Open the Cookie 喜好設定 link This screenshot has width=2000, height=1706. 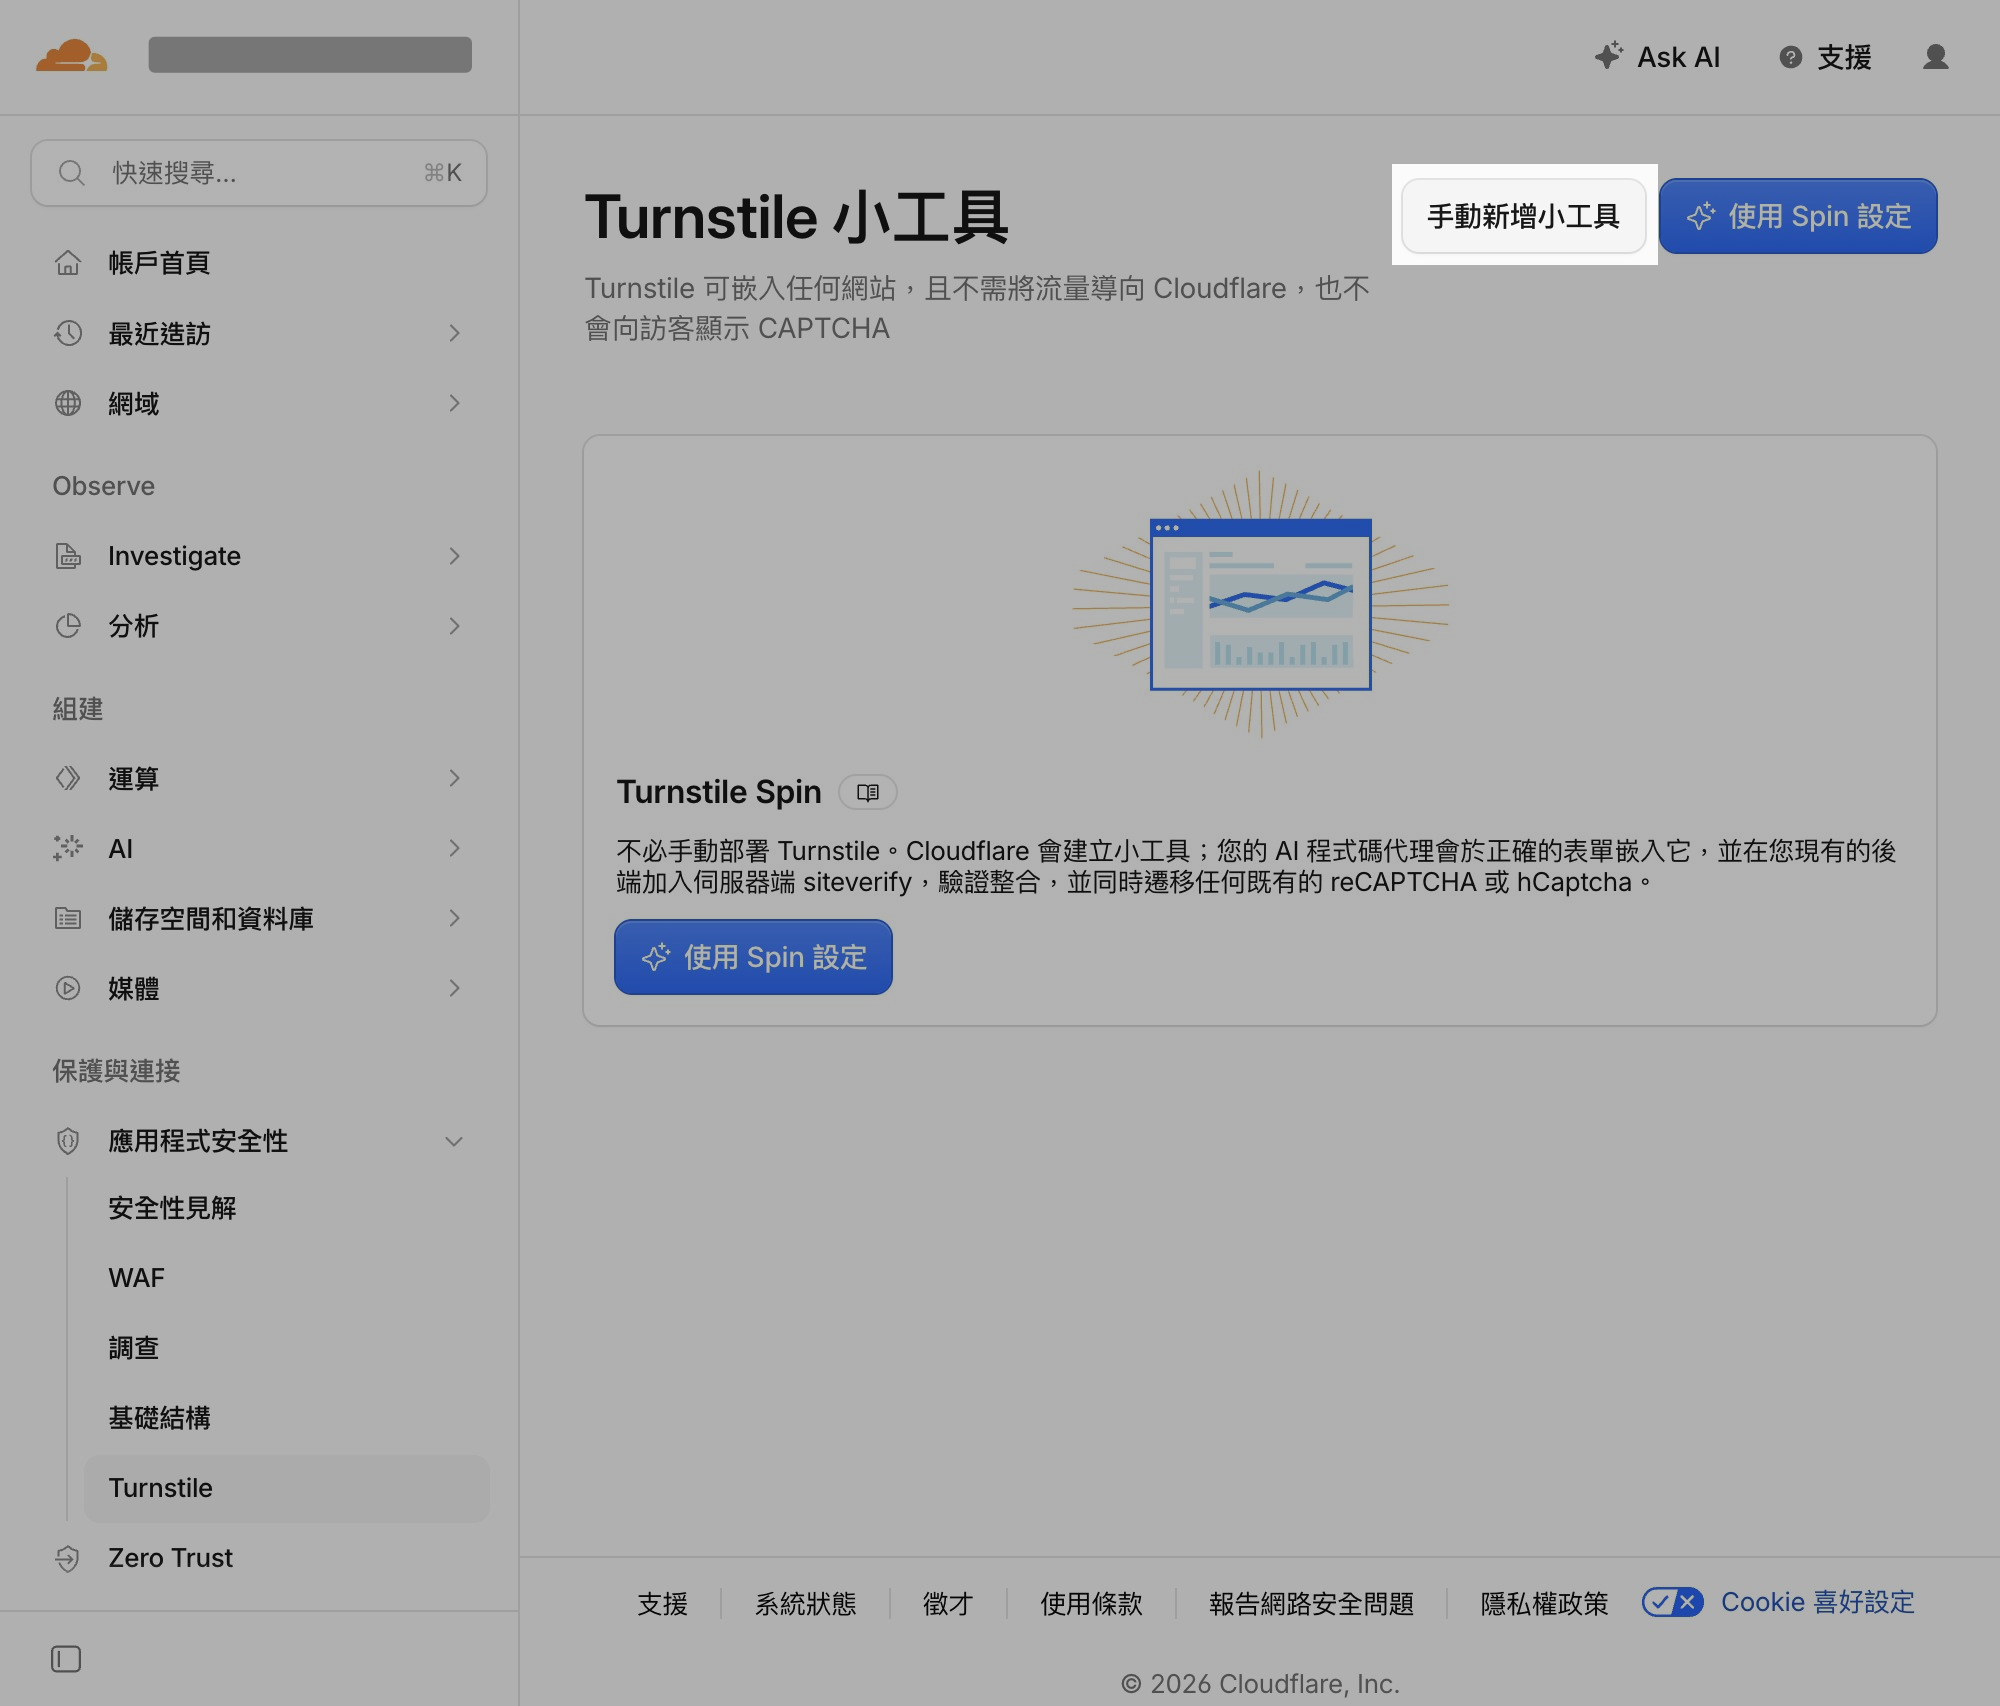(x=1817, y=1602)
